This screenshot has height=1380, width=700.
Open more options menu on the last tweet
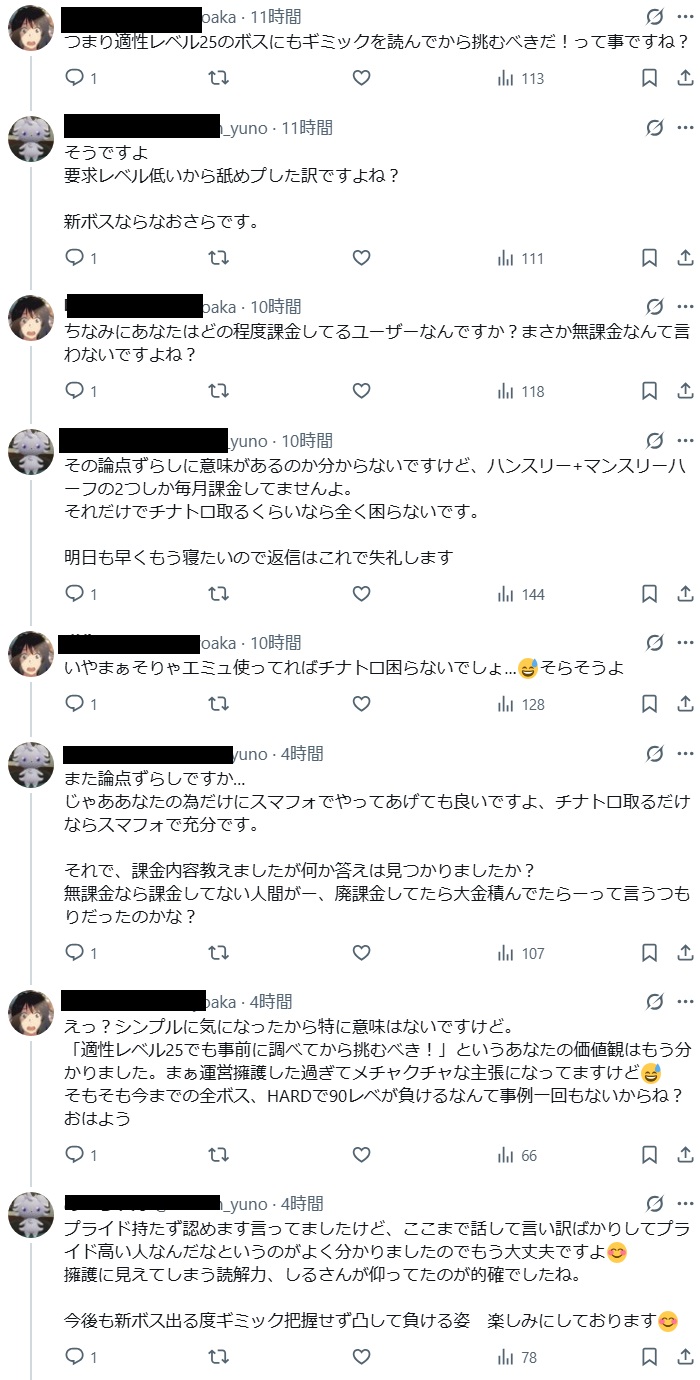coord(685,1204)
